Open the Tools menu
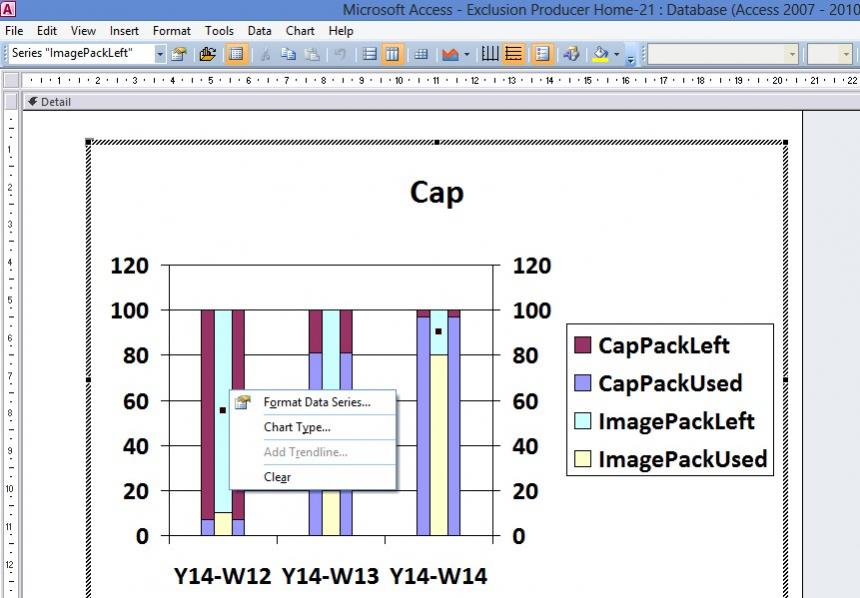Screen dimensions: 860x598 pyautogui.click(x=219, y=31)
